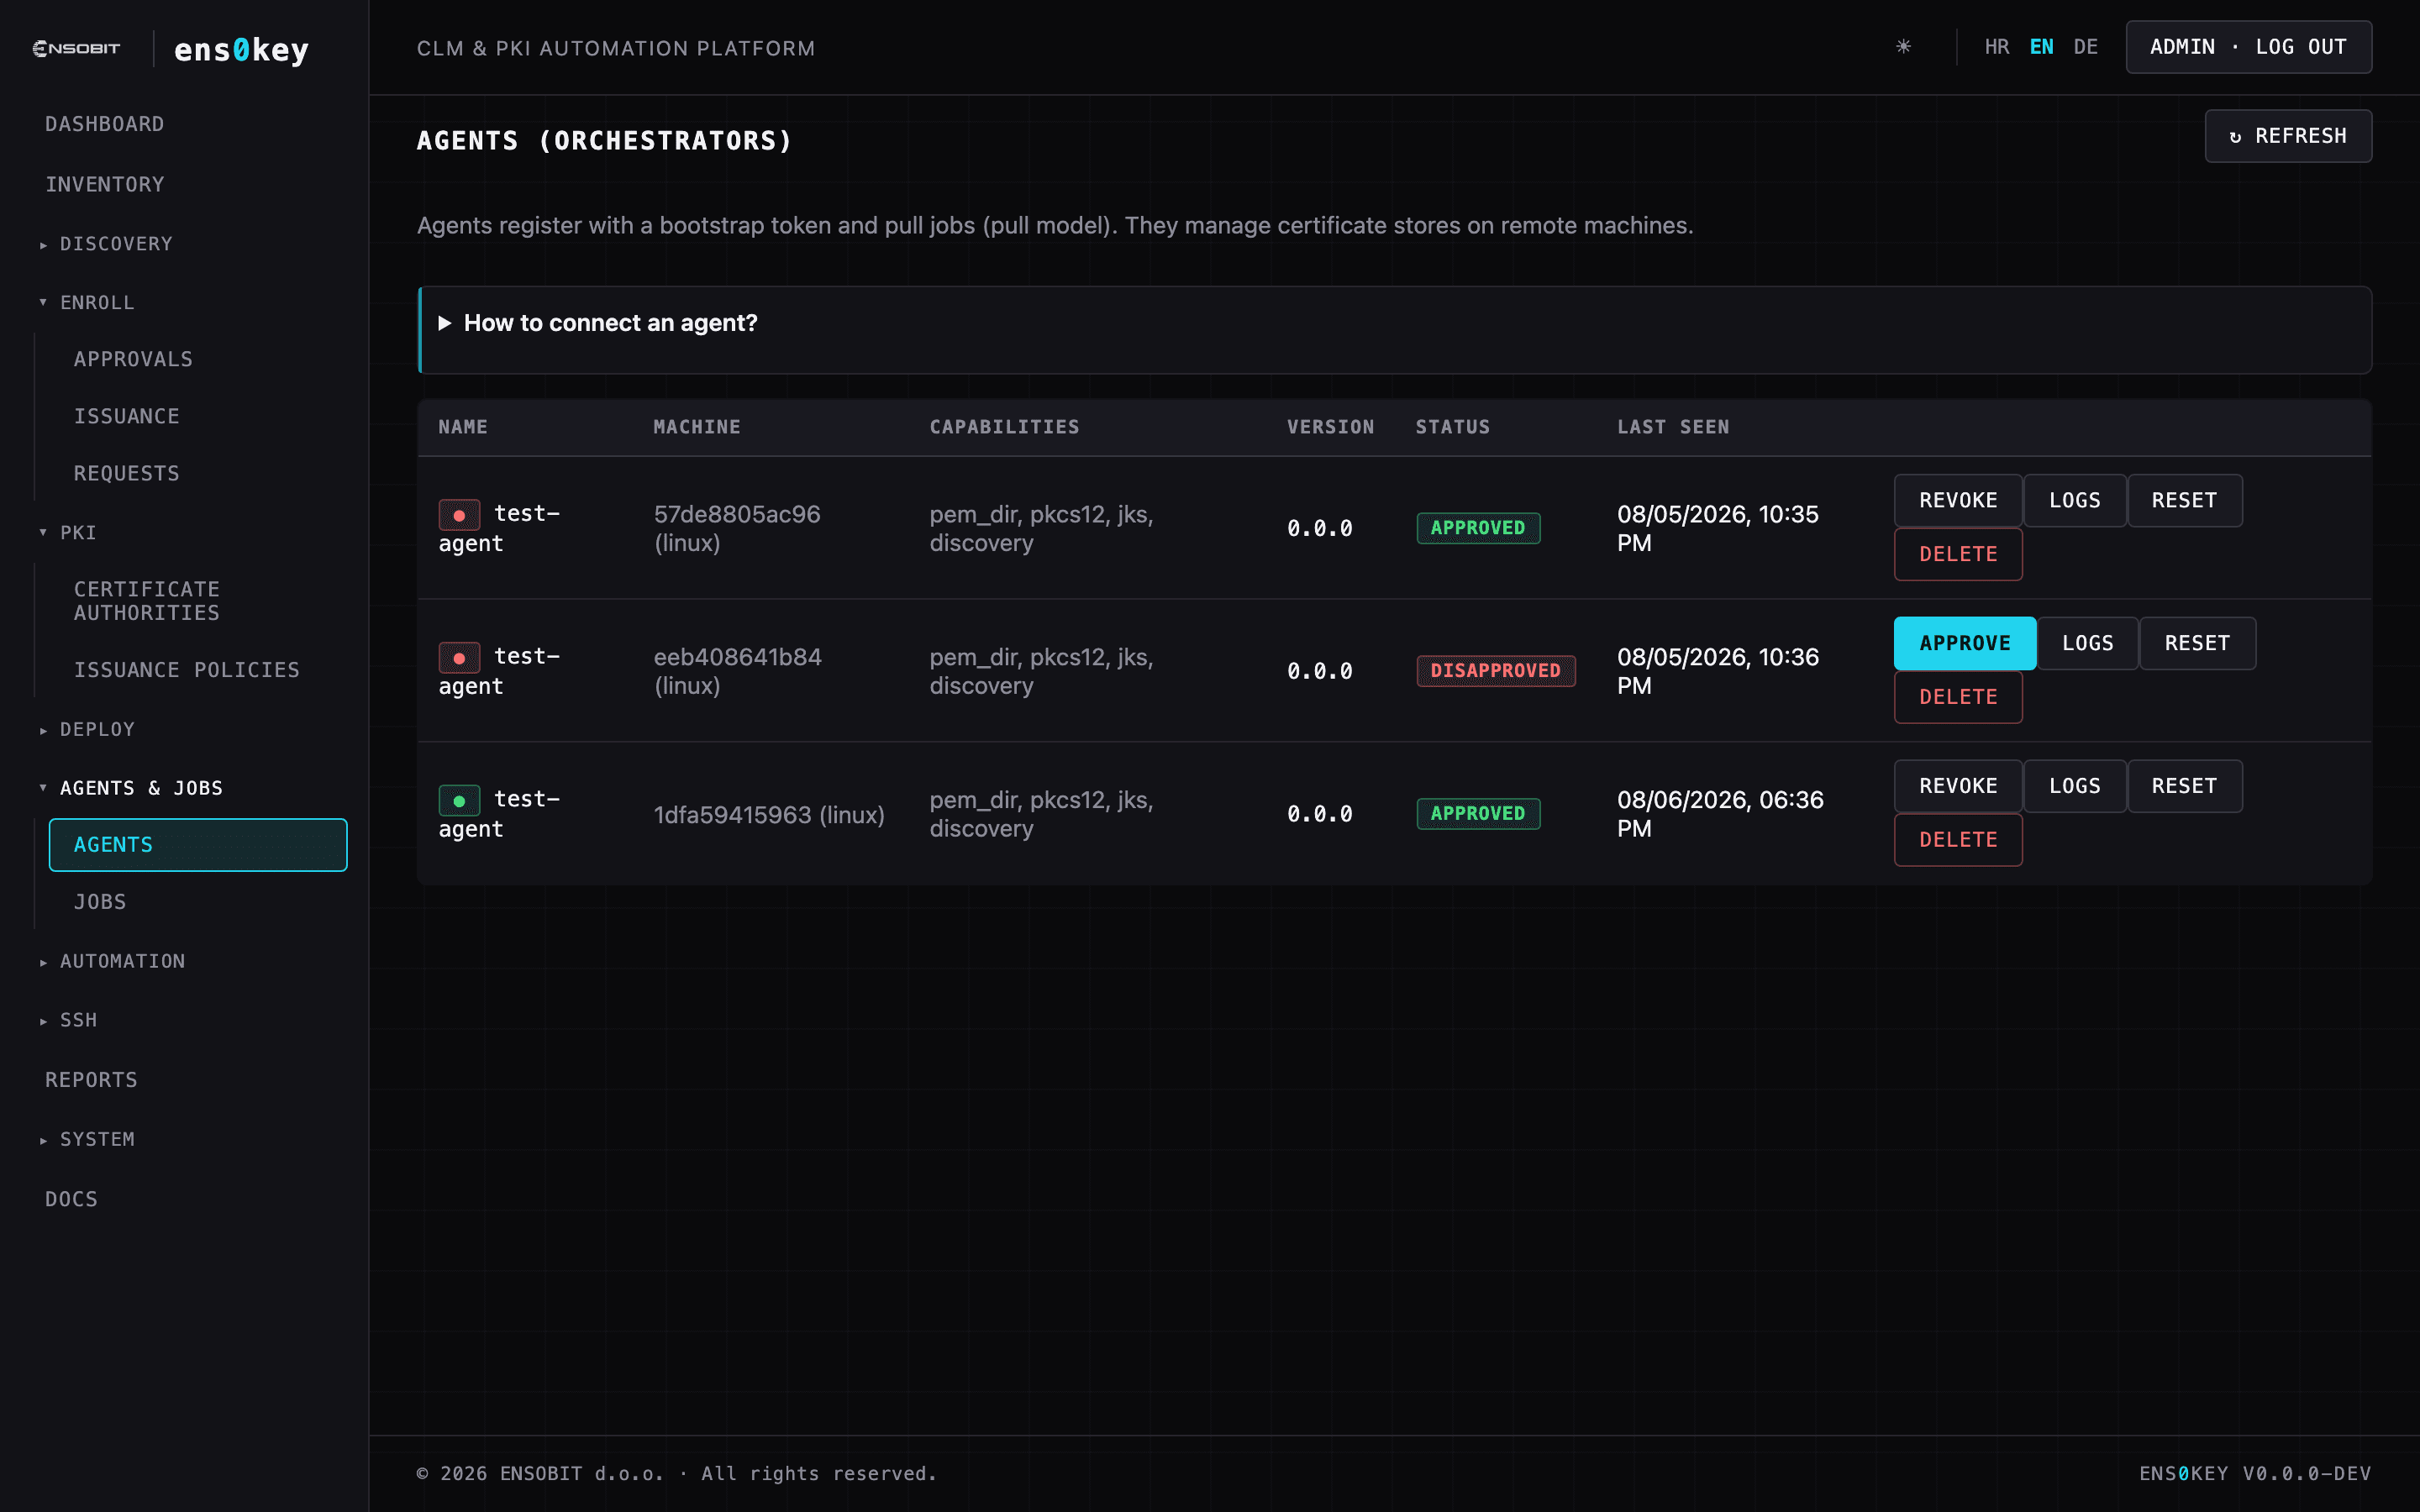Click the Name column header
The height and width of the screenshot is (1512, 2420).
(x=463, y=427)
